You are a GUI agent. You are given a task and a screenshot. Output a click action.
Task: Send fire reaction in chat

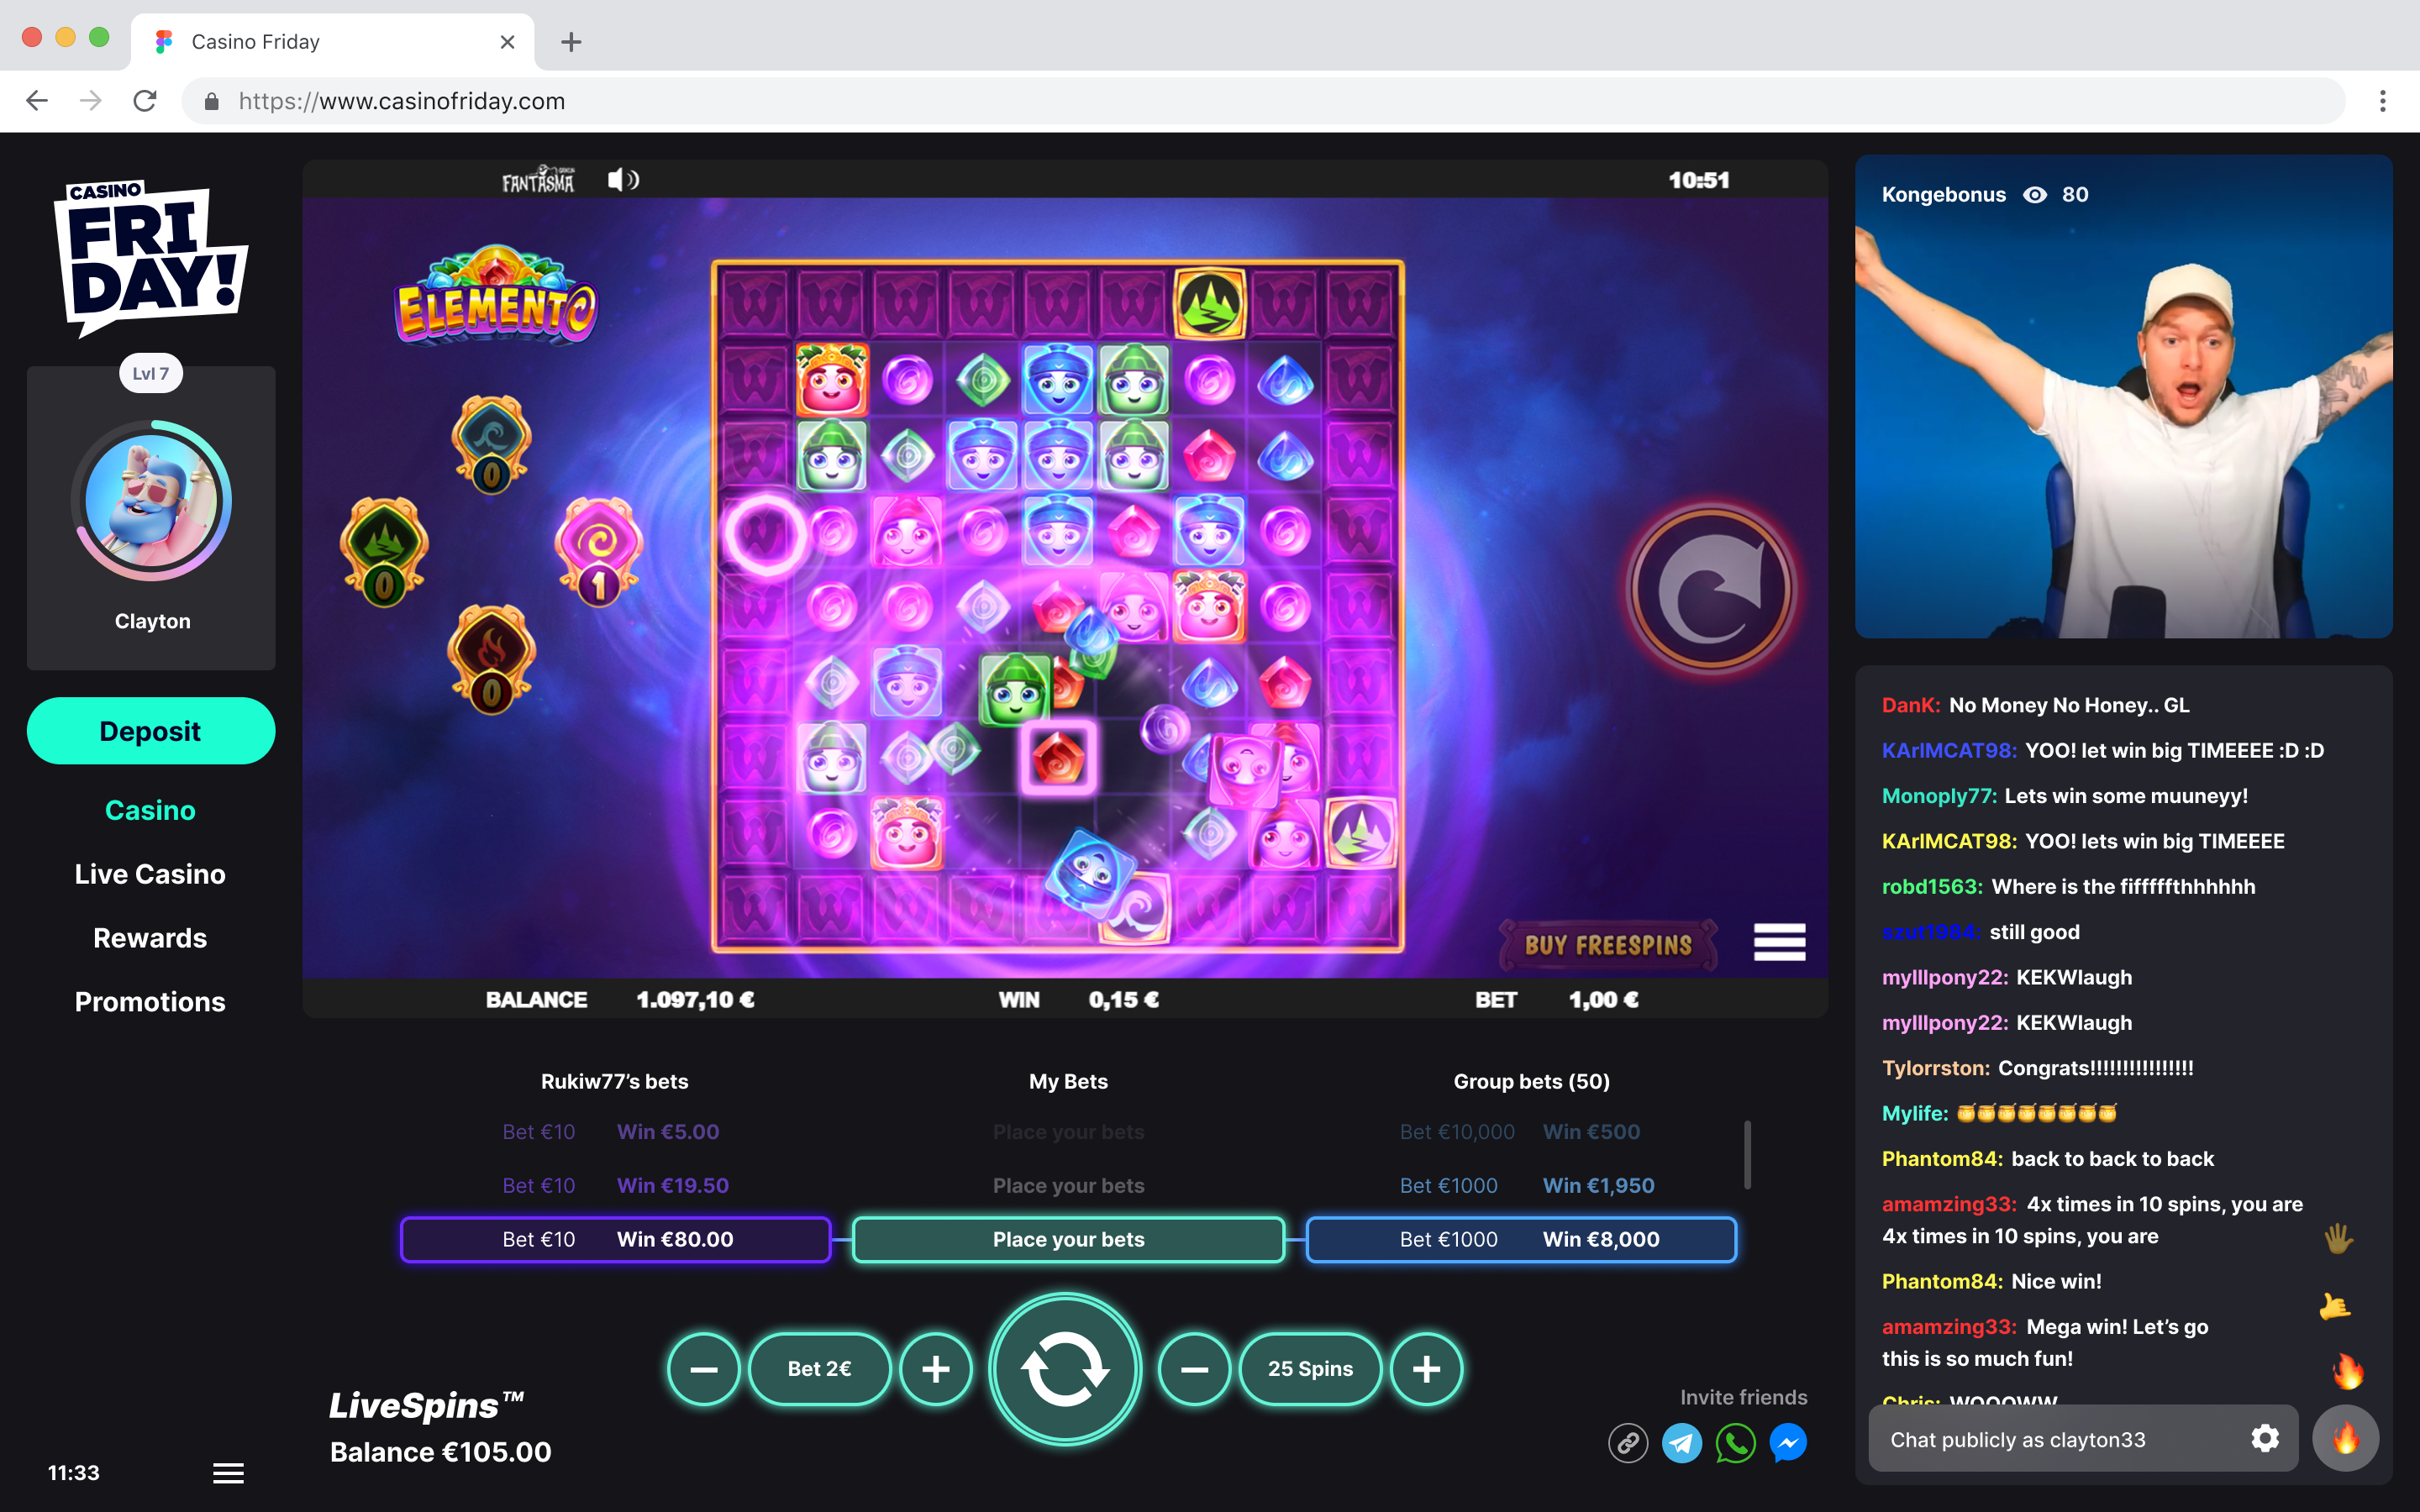coord(2345,1439)
